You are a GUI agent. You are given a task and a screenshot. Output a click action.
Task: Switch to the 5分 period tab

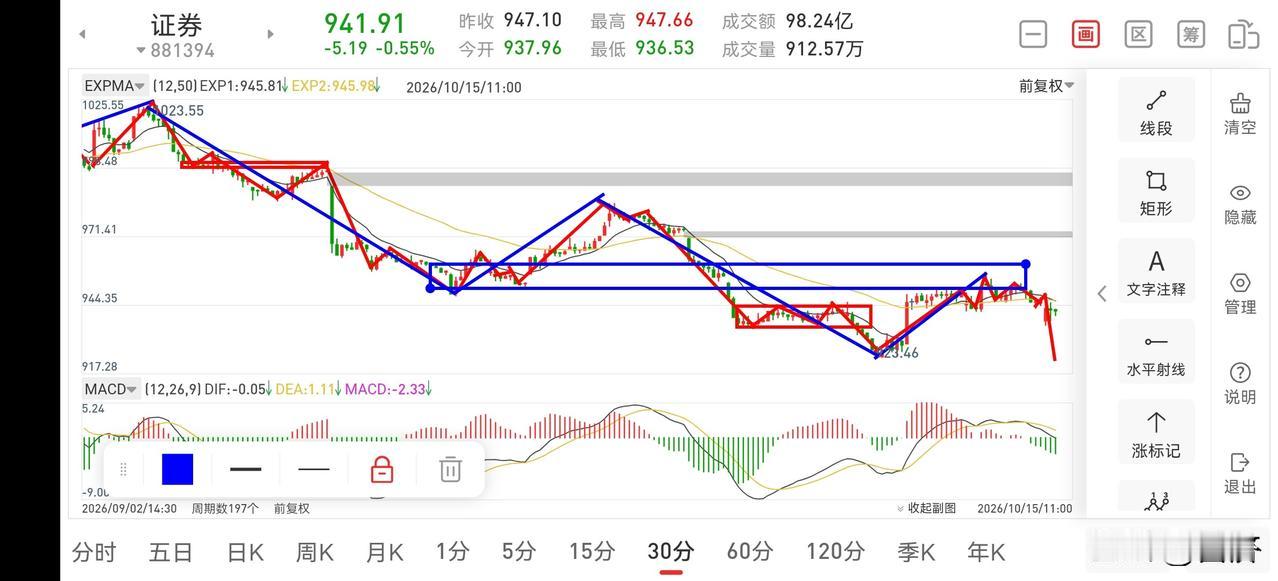(520, 551)
